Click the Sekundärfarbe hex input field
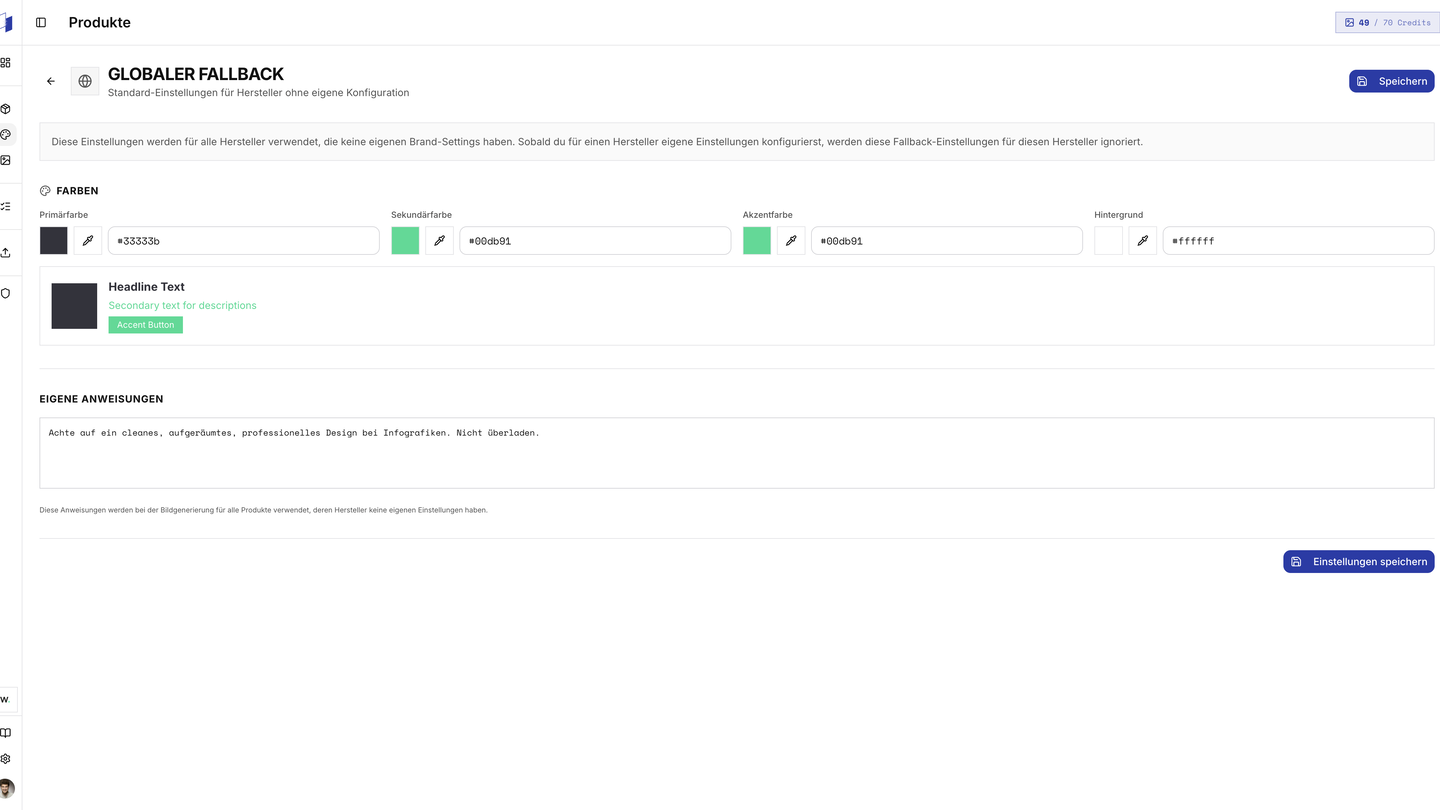Viewport: 1440px width, 810px height. pyautogui.click(x=595, y=240)
